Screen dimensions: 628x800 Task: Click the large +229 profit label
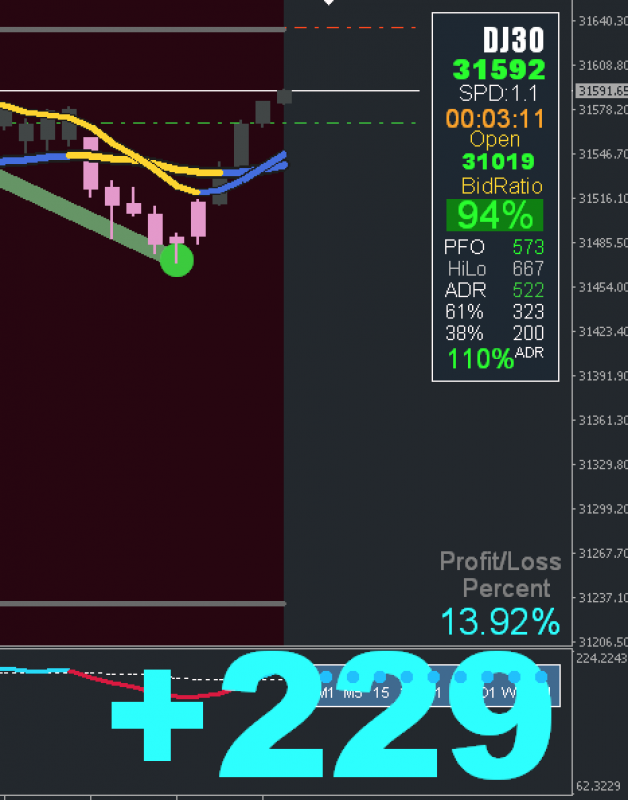coord(332,714)
